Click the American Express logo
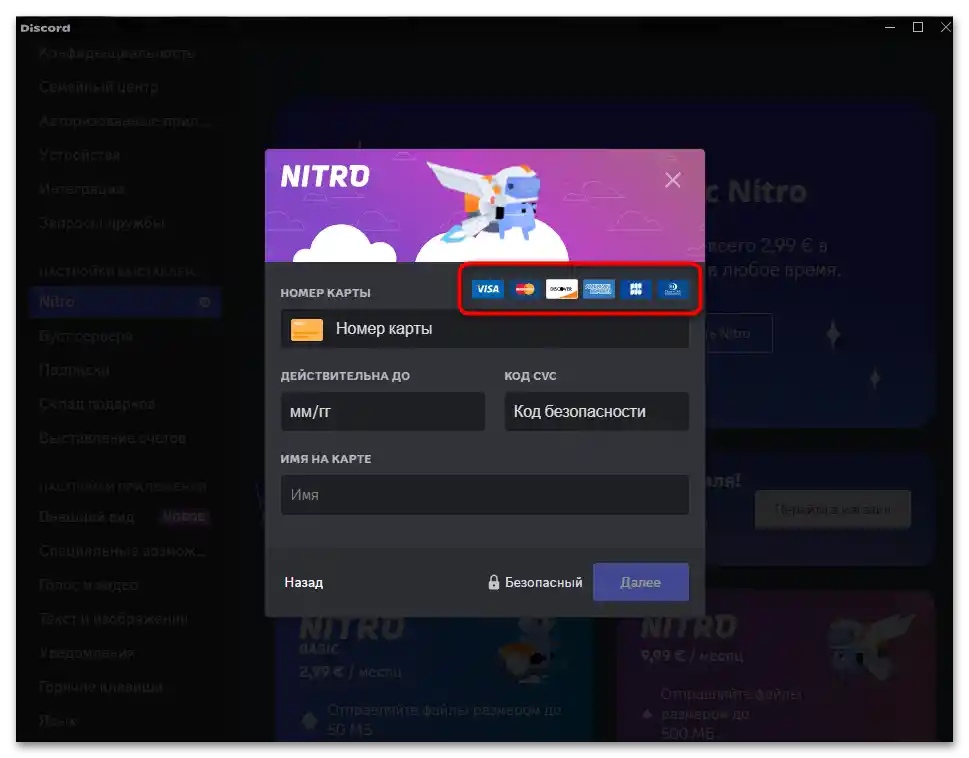Screen dimensions: 969x758 click(x=598, y=288)
